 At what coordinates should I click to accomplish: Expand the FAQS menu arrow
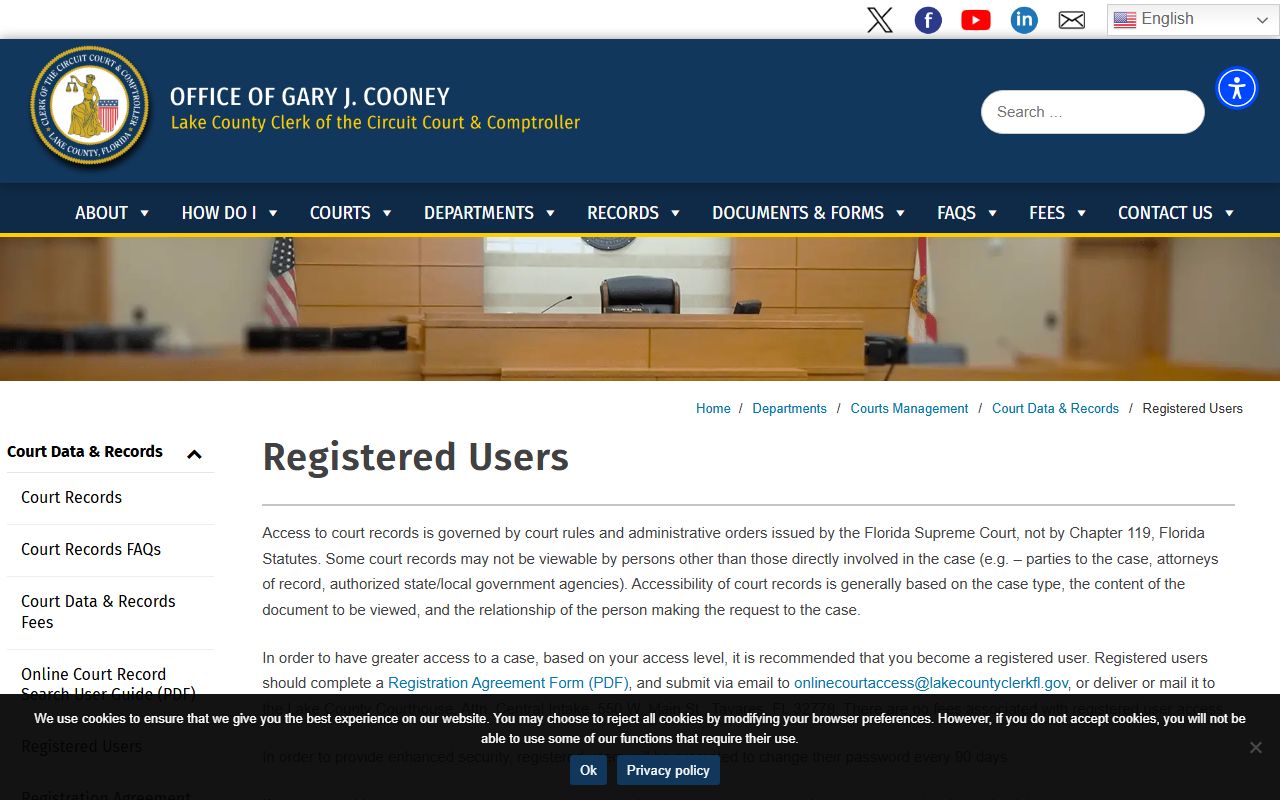coord(993,213)
